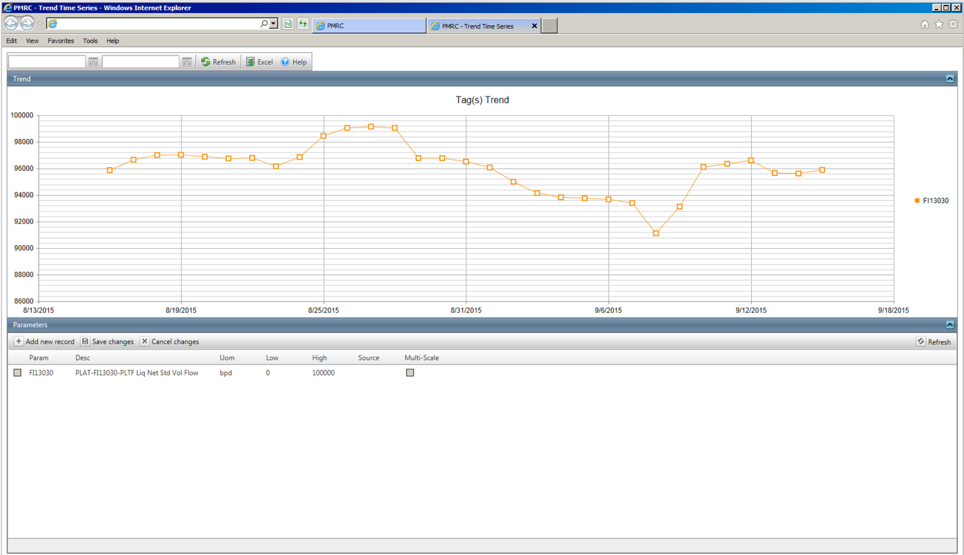Open the address bar dropdown arrow
This screenshot has width=964, height=555.
point(273,24)
